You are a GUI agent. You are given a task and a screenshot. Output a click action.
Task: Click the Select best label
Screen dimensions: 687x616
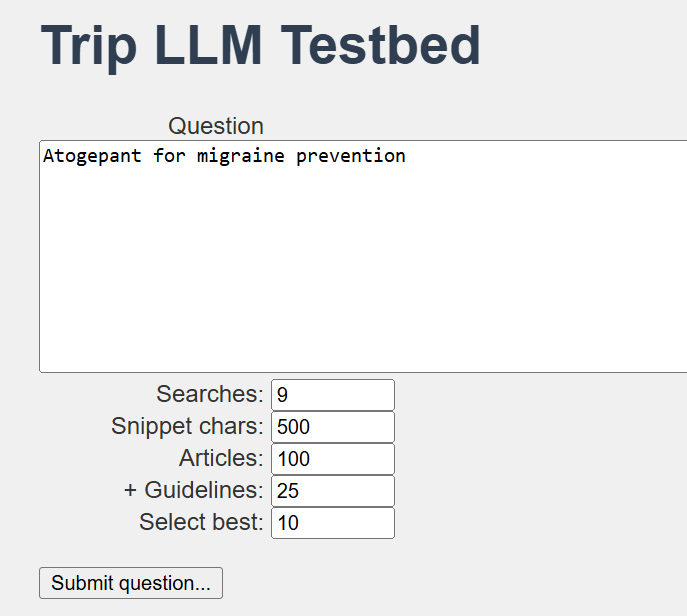[x=201, y=522]
